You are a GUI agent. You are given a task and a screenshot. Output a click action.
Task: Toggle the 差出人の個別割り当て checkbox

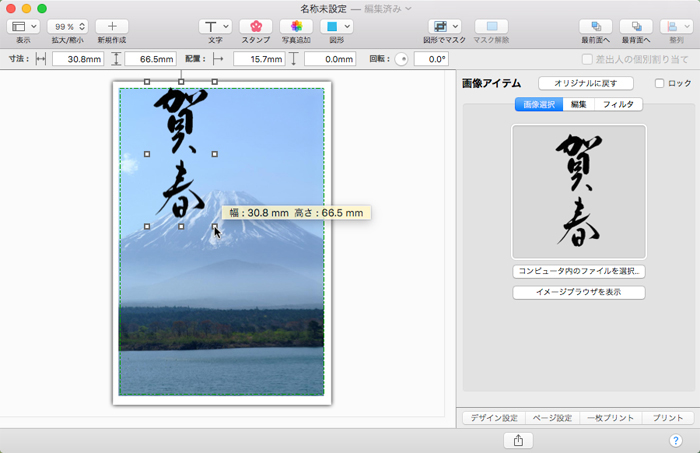[x=587, y=60]
